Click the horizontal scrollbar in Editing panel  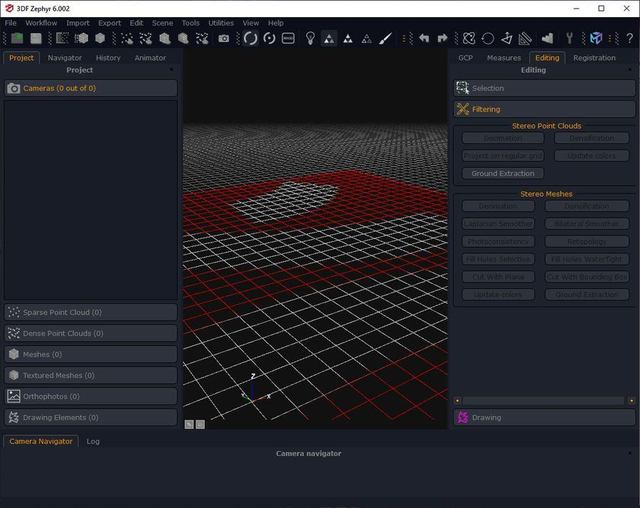click(x=545, y=400)
